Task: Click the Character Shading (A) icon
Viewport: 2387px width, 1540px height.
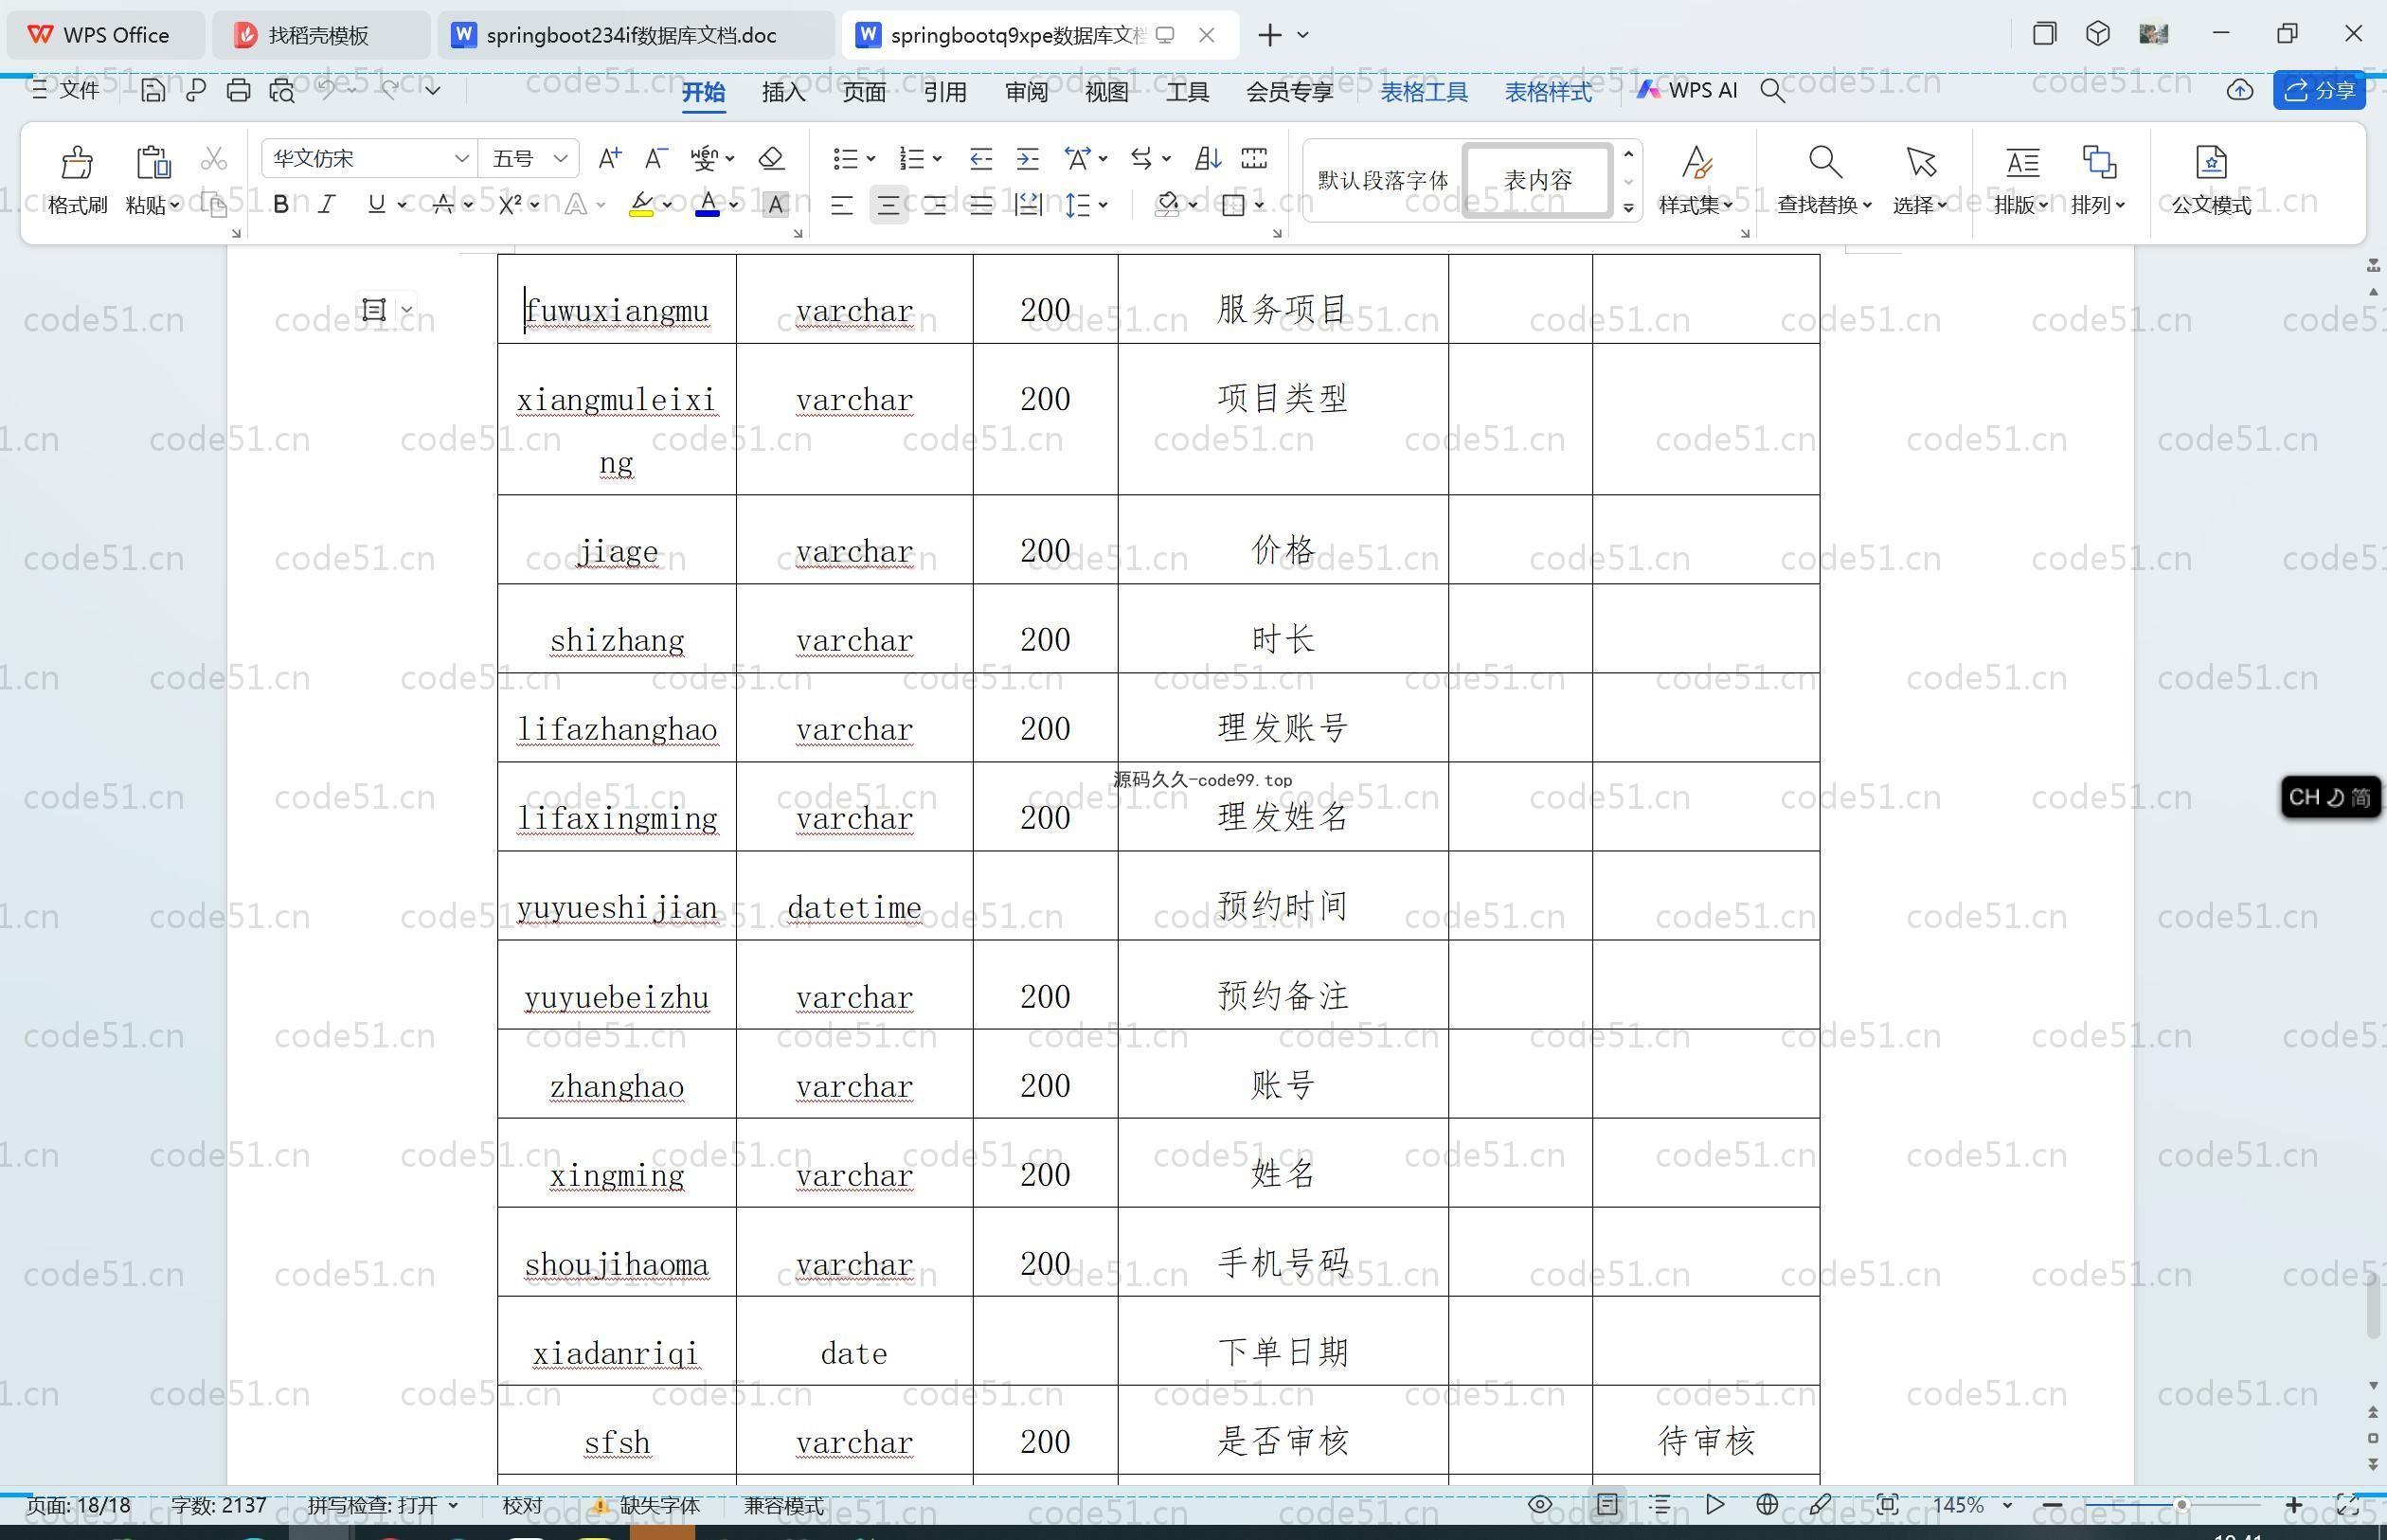Action: coord(775,205)
